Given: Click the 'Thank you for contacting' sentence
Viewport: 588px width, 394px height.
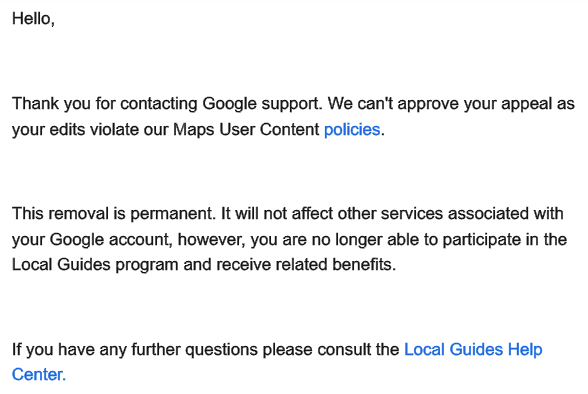Looking at the screenshot, I should [x=105, y=104].
